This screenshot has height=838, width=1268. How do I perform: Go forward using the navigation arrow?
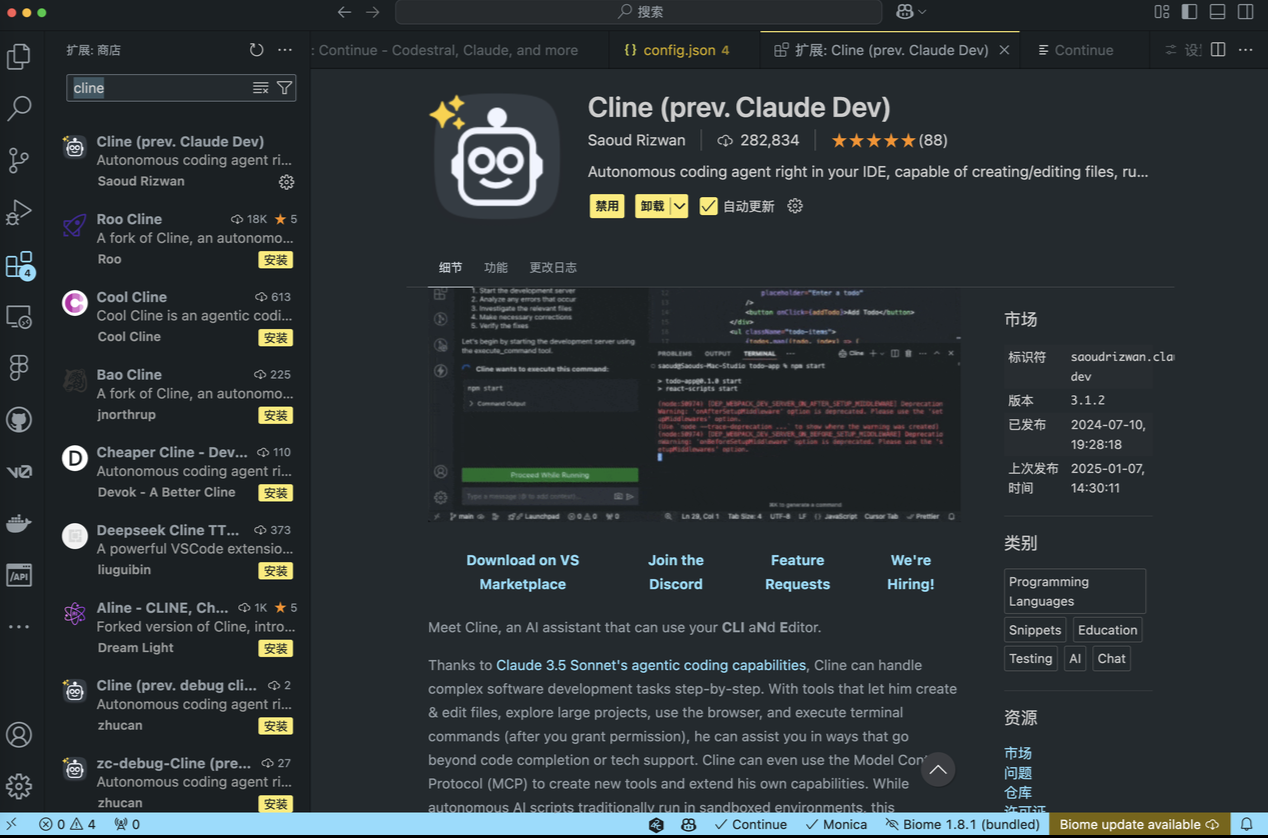point(373,12)
